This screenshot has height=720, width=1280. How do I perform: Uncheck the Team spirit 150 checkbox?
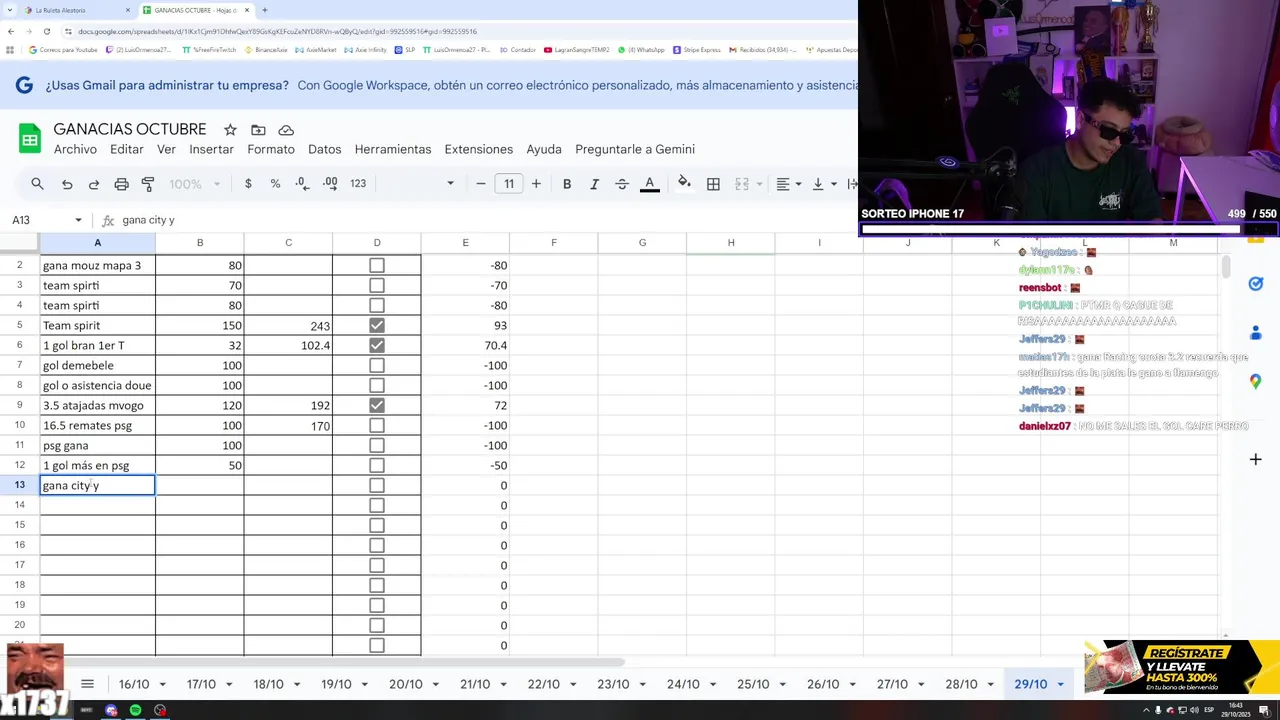(377, 325)
